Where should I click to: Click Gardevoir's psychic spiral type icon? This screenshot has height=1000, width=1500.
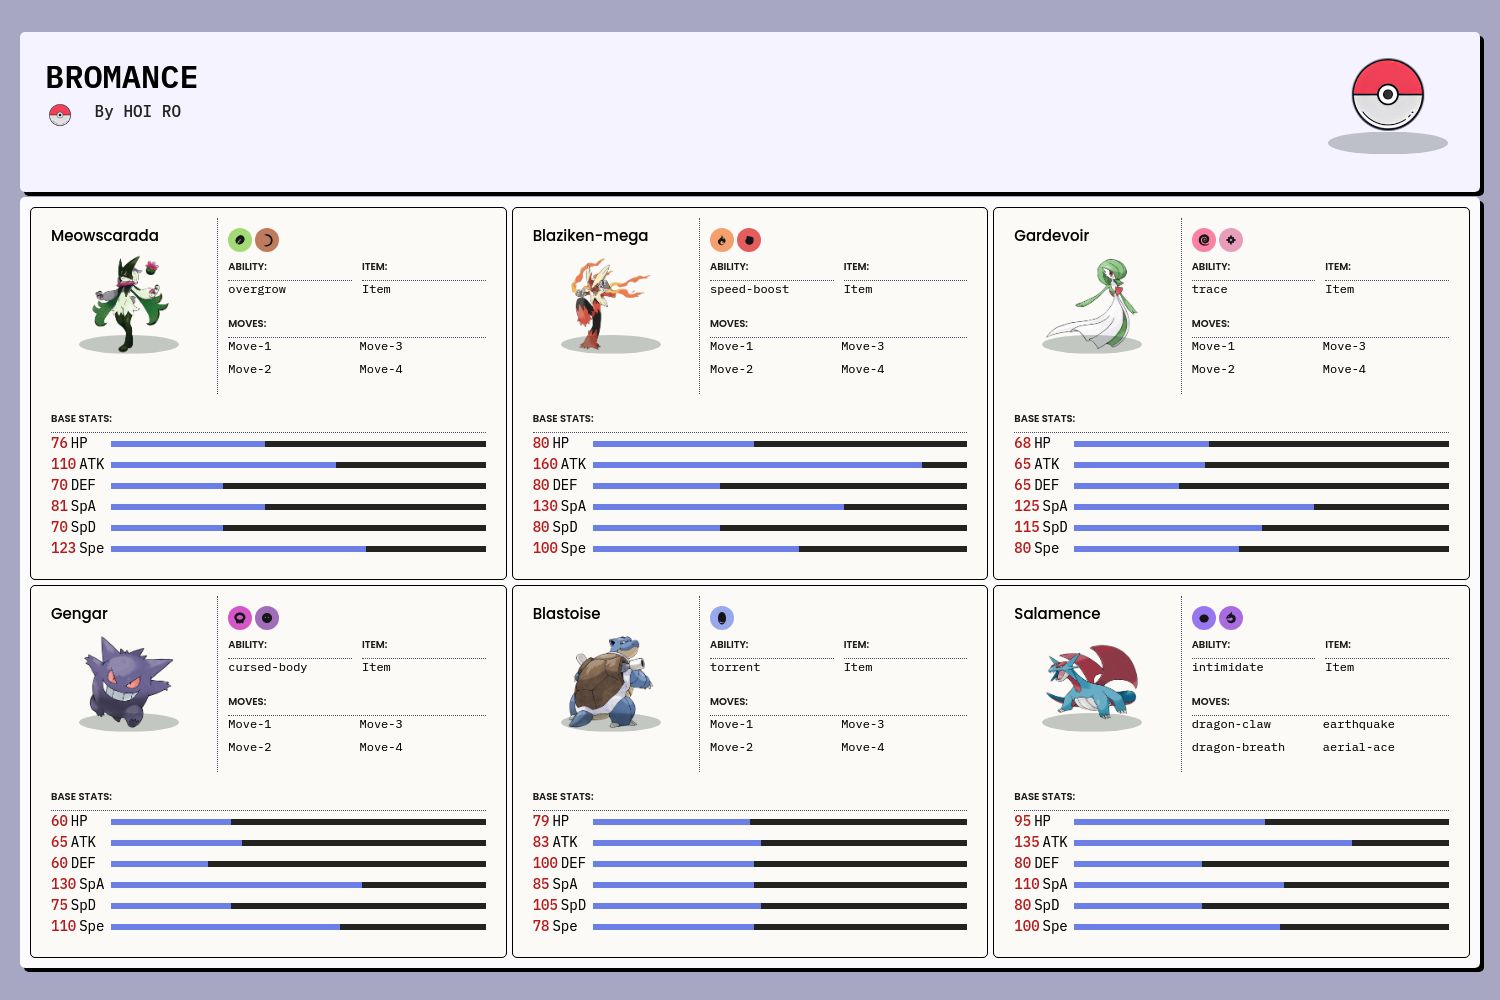pyautogui.click(x=1204, y=240)
